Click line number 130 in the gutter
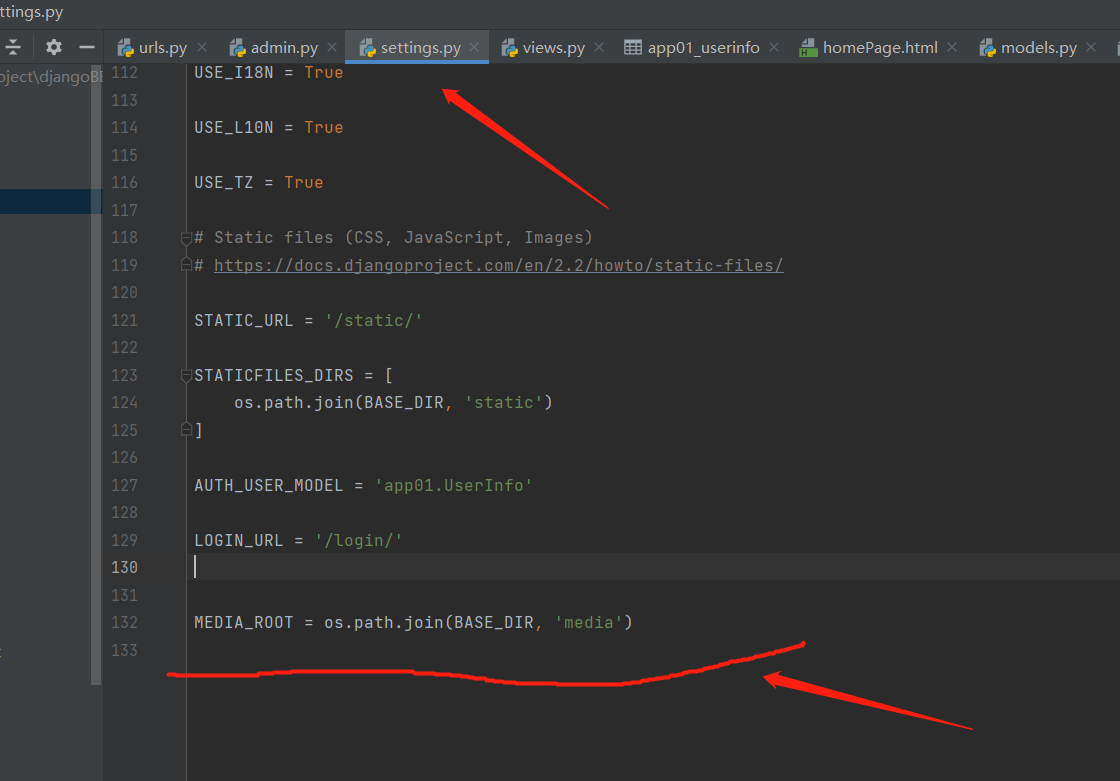1120x781 pixels. (124, 567)
